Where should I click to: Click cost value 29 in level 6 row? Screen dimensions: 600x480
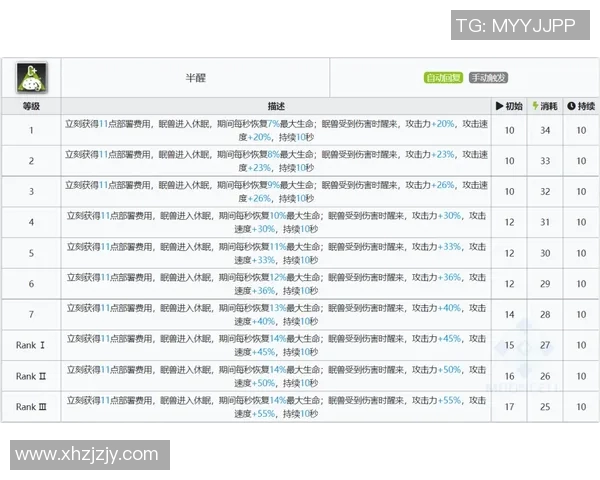545,284
